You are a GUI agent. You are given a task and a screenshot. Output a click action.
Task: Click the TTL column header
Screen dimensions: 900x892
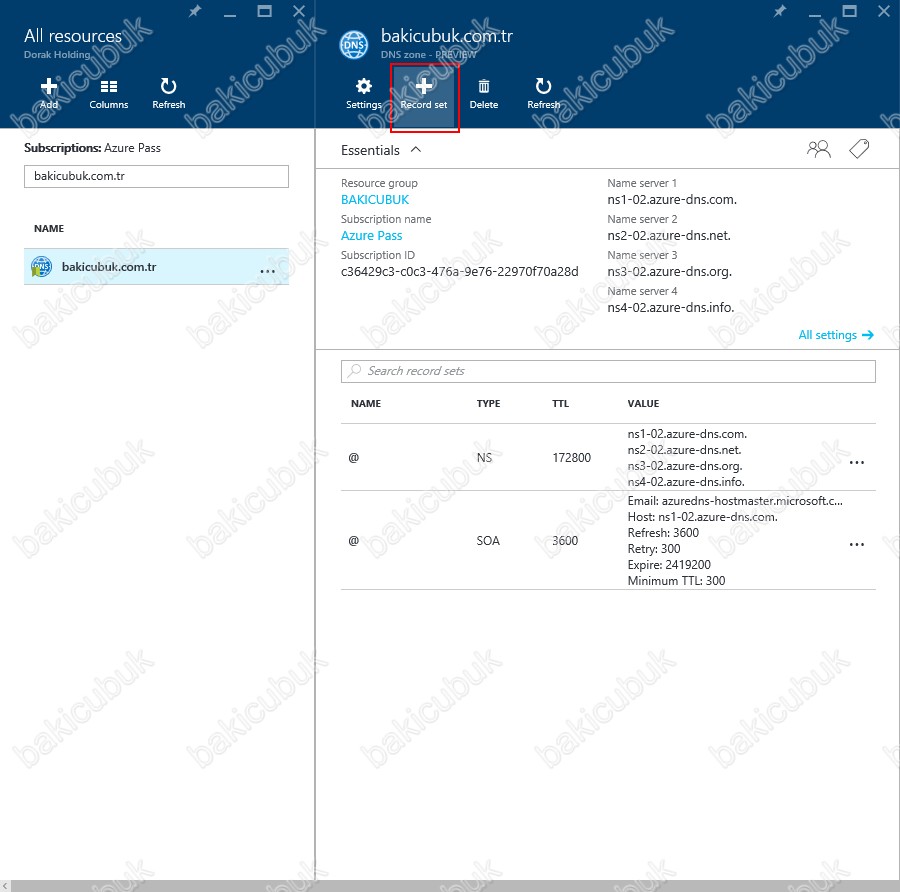[560, 404]
